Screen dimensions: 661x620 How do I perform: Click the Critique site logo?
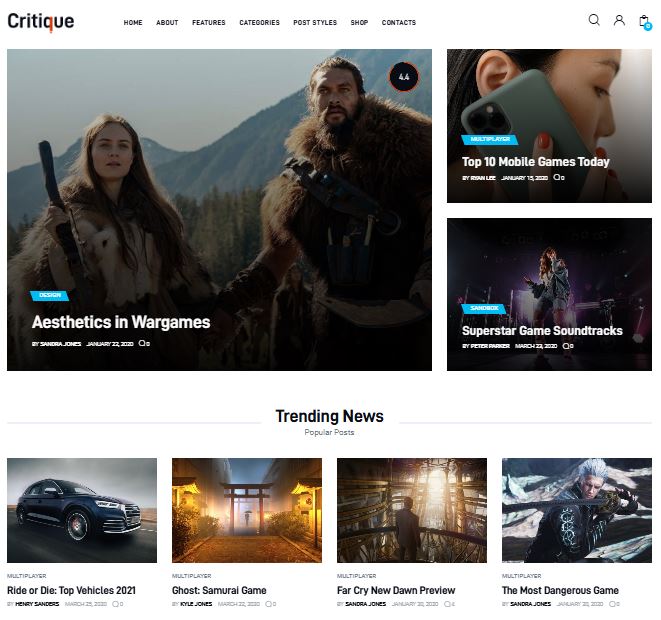(x=41, y=21)
